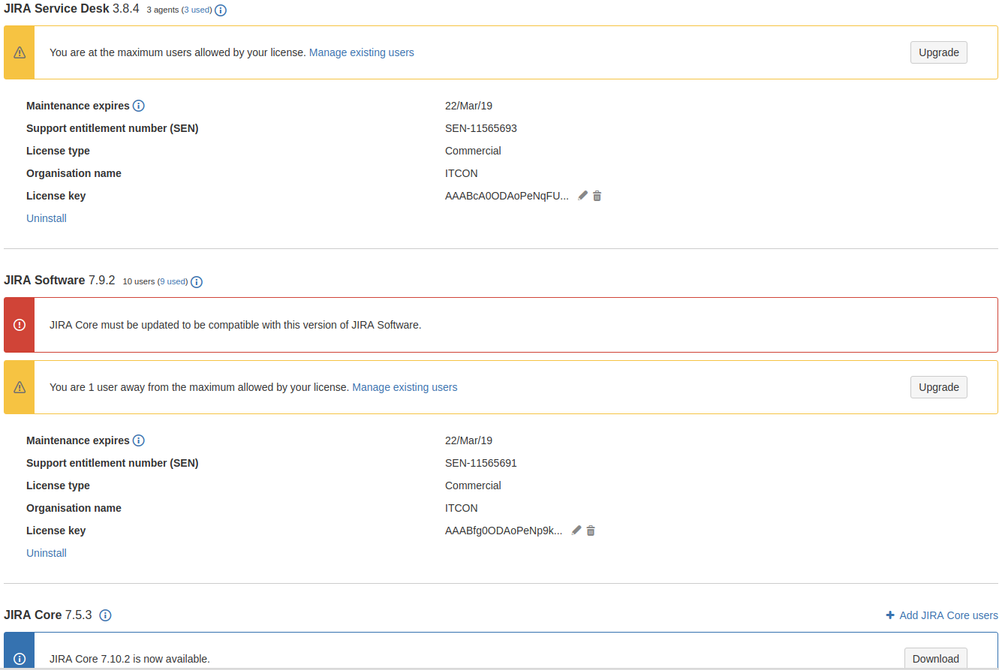Viewport: 999px width, 670px height.
Task: Click the warning icon in '1 user away' banner
Action: 20,387
